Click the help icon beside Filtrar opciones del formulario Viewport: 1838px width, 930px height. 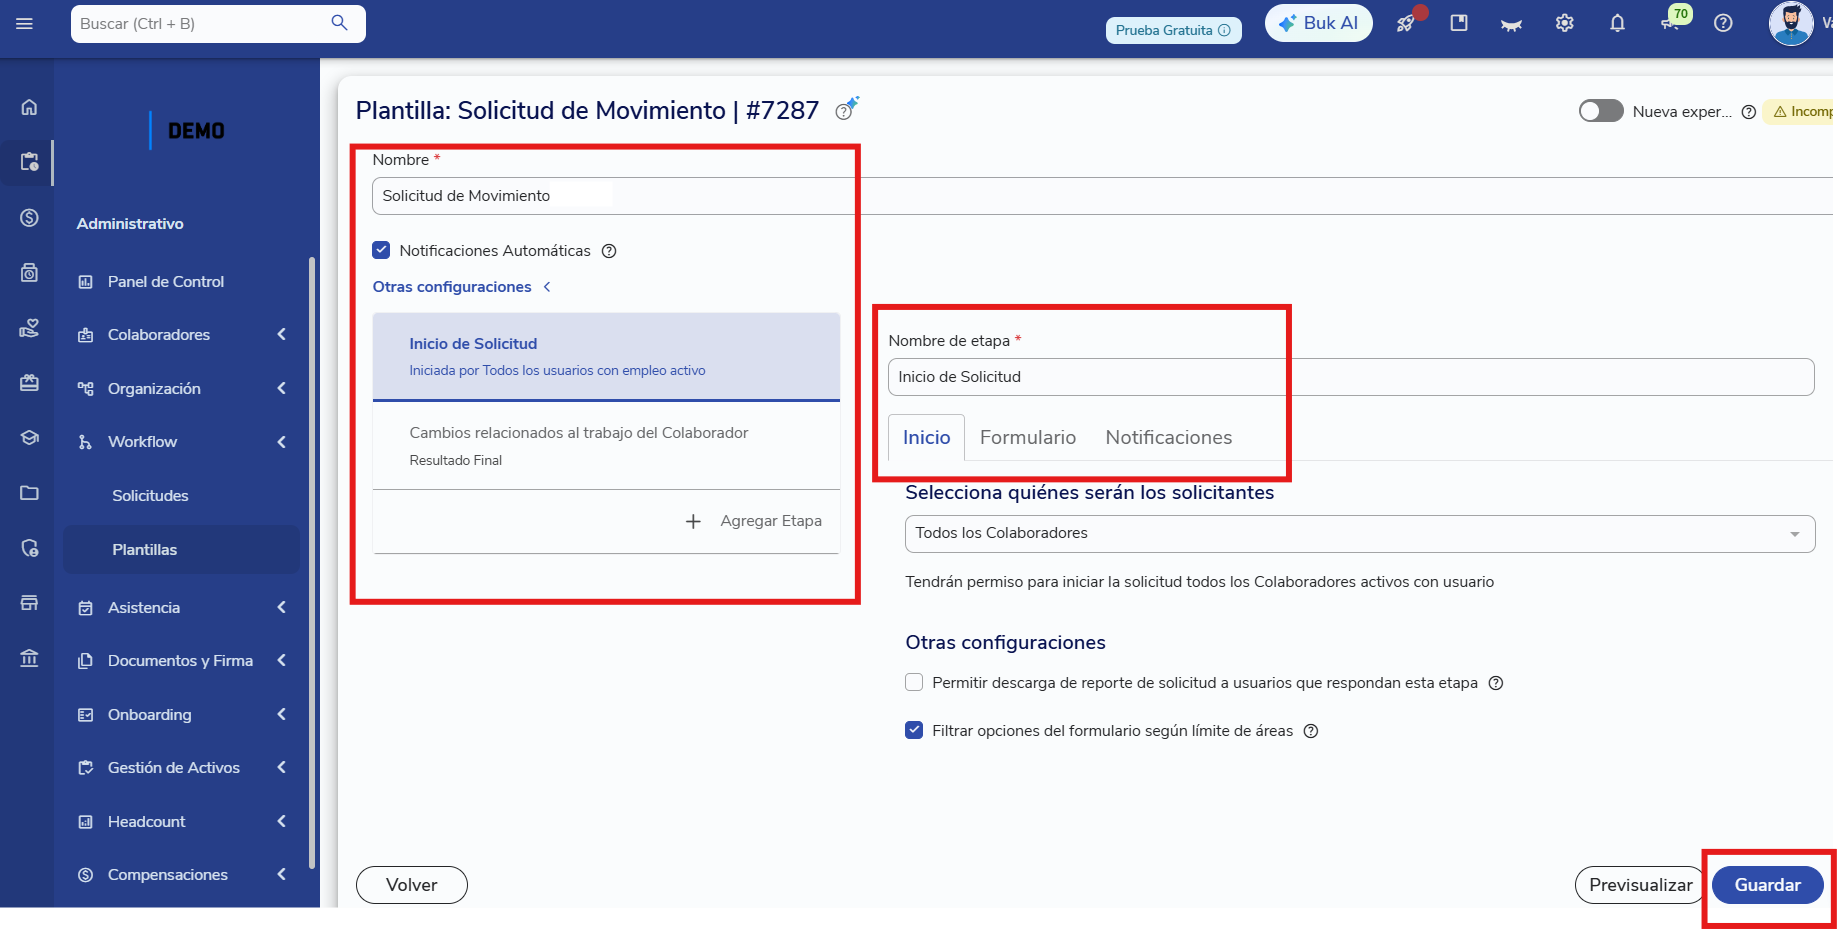click(x=1311, y=731)
